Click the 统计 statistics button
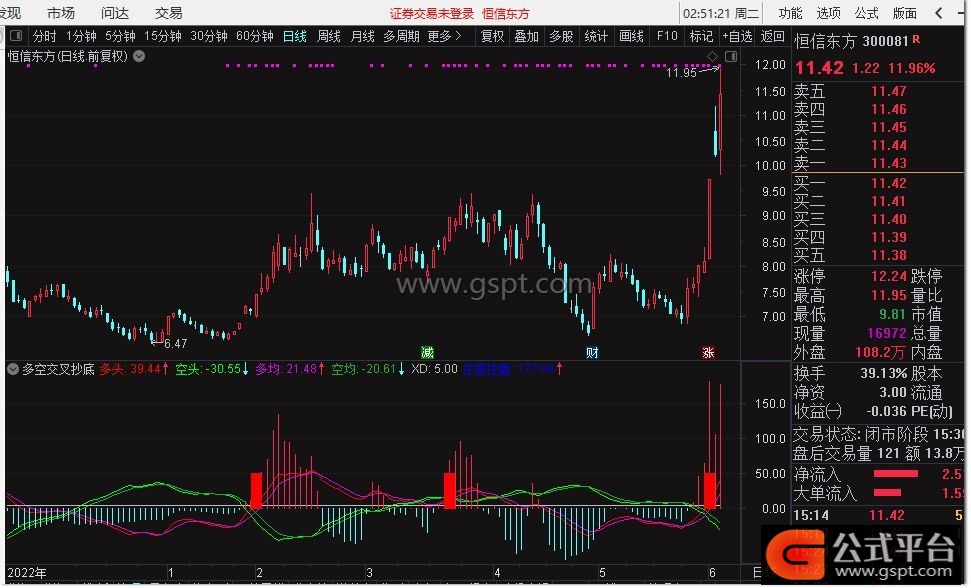971x588 pixels. [596, 37]
